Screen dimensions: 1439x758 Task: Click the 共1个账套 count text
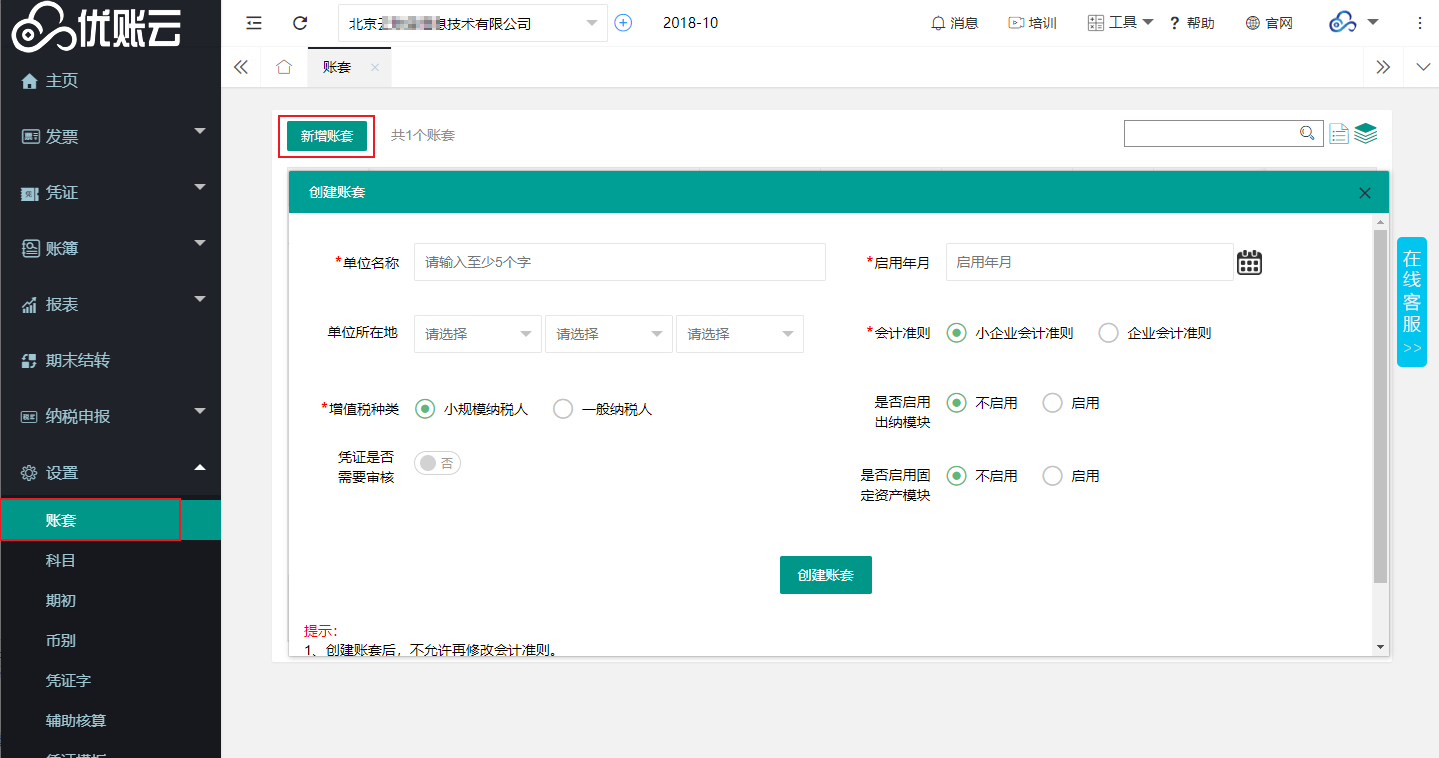pyautogui.click(x=423, y=135)
